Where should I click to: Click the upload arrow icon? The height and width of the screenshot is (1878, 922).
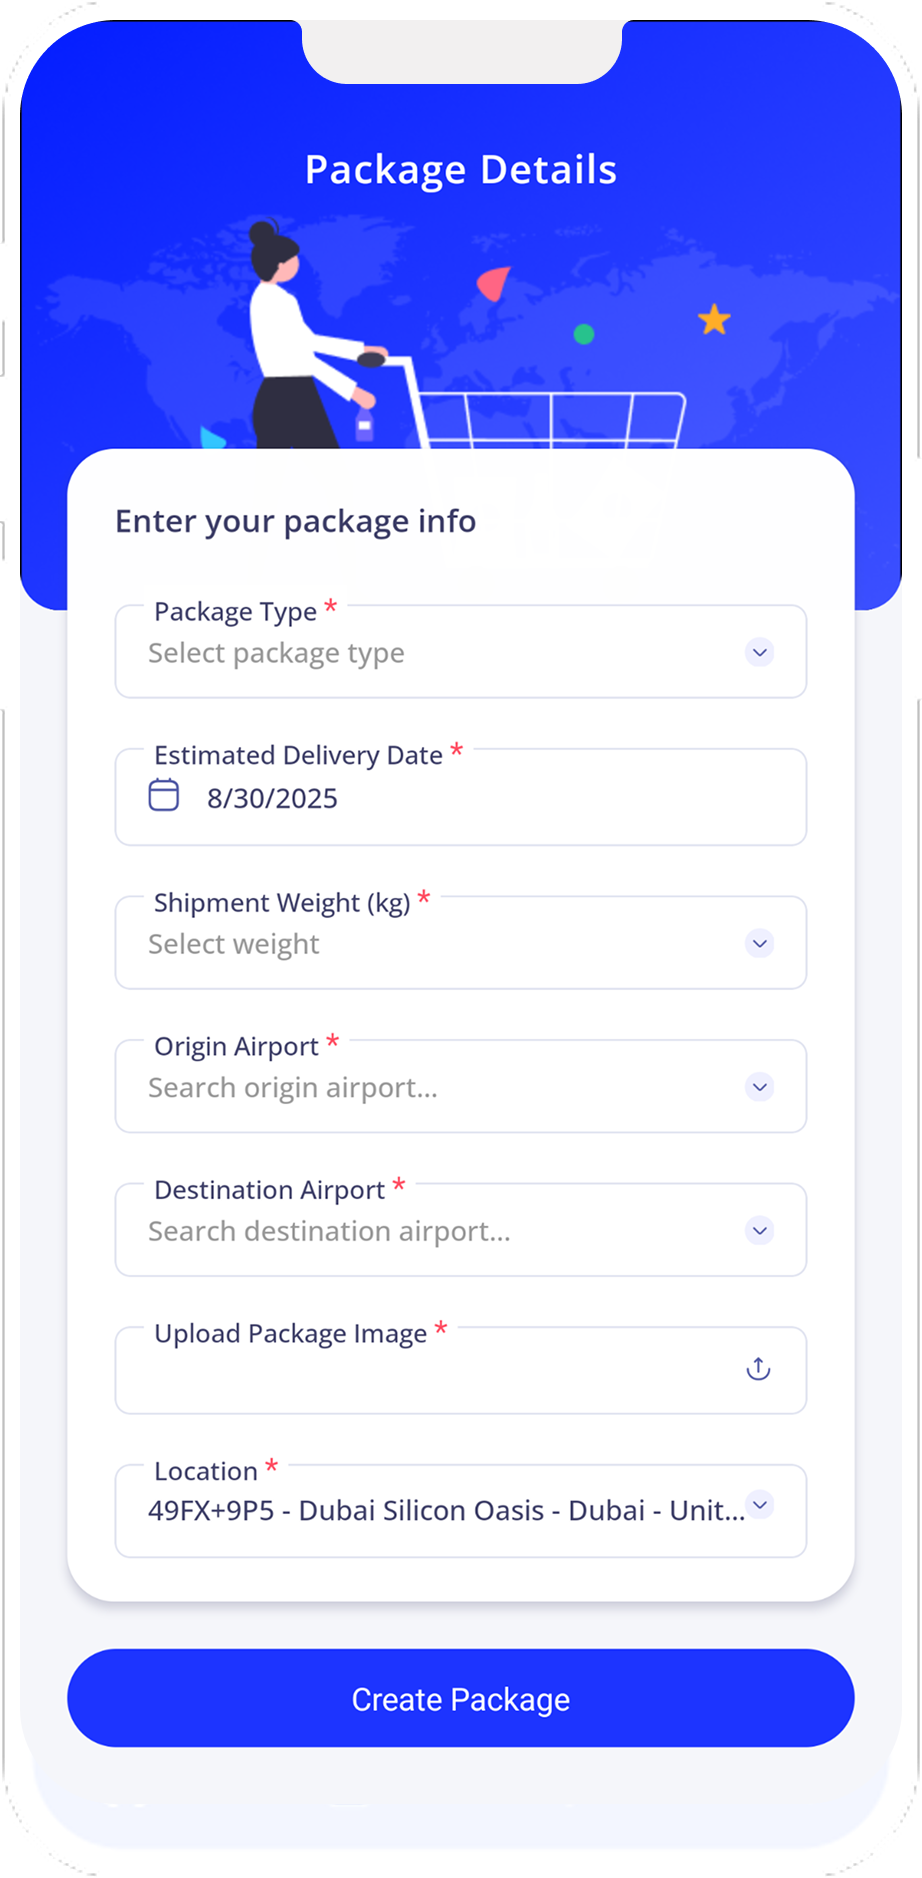(759, 1369)
